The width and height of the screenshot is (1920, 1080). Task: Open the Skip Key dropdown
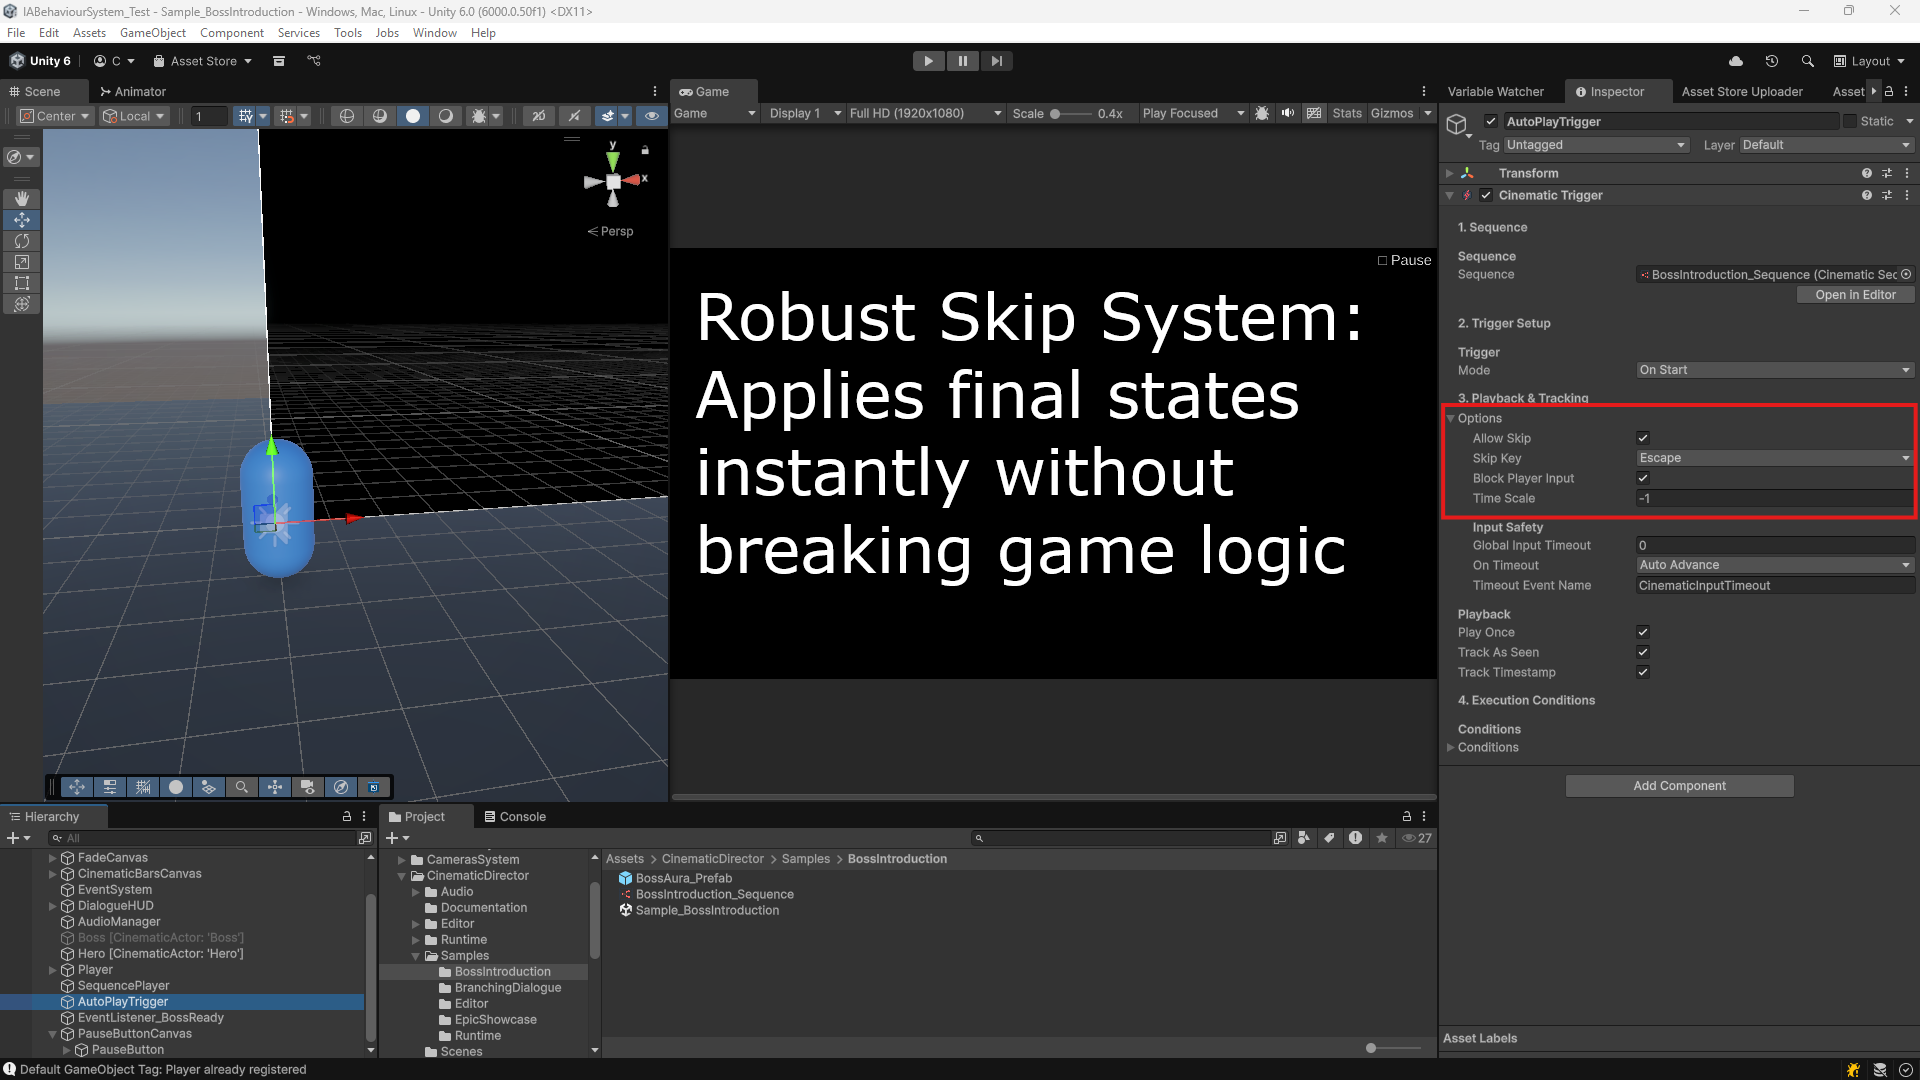pyautogui.click(x=1775, y=458)
